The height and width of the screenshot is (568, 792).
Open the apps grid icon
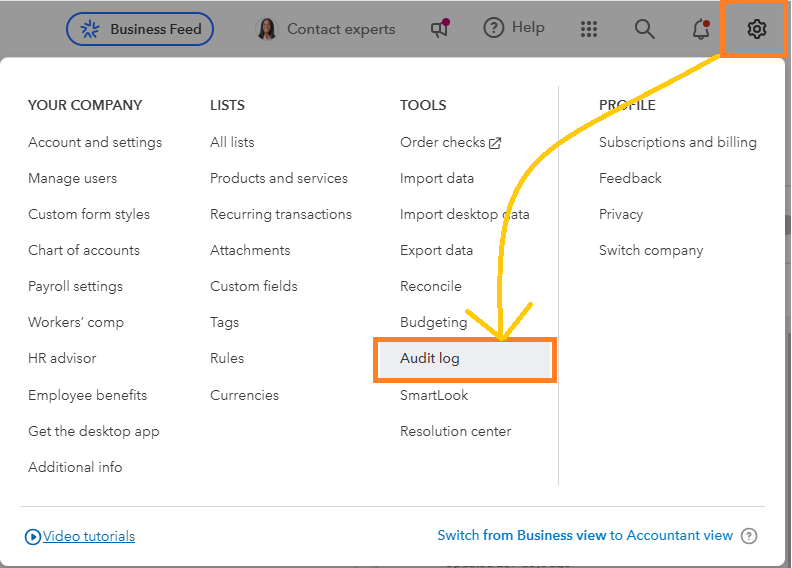coord(589,29)
